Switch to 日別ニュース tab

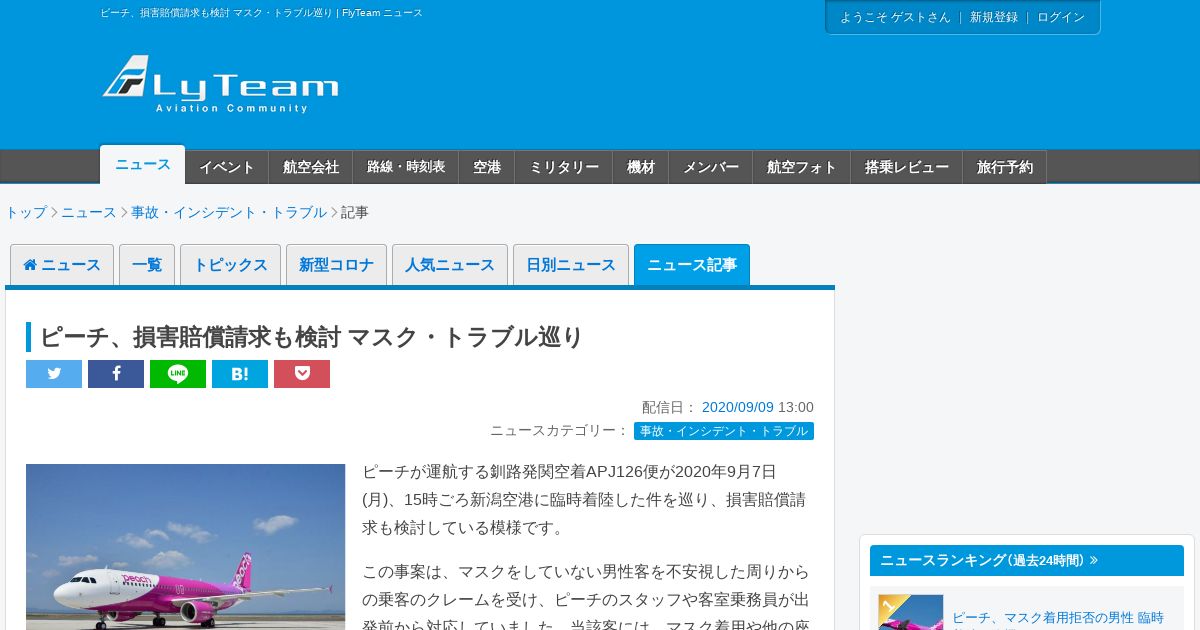571,265
